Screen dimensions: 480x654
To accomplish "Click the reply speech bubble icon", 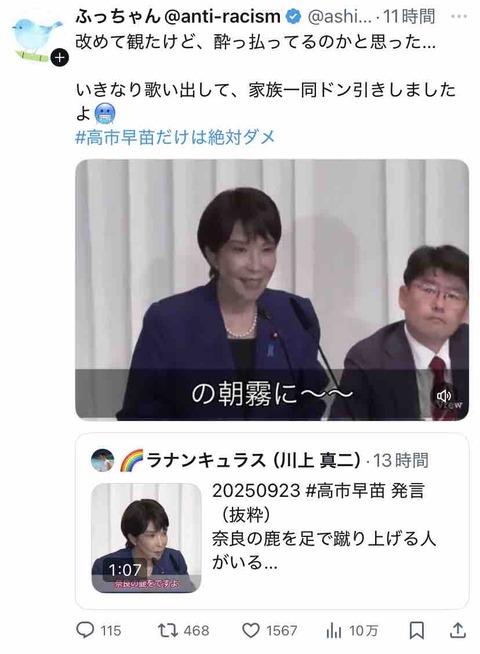I will (x=85, y=630).
